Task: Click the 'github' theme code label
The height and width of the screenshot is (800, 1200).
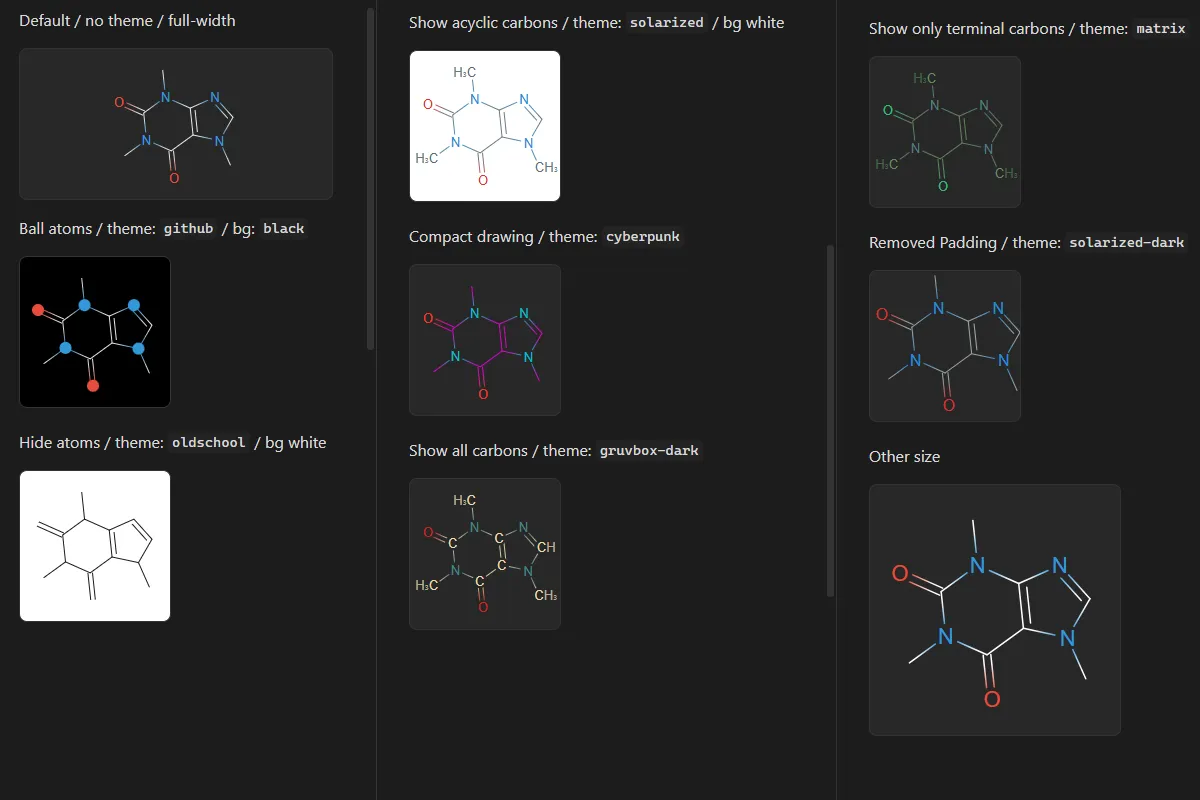Action: pos(189,228)
